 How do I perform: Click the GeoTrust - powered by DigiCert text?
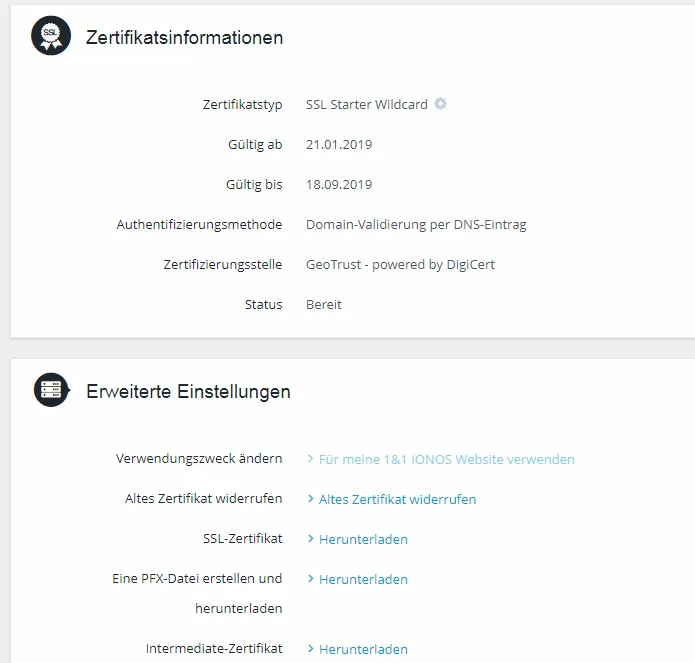coord(400,265)
